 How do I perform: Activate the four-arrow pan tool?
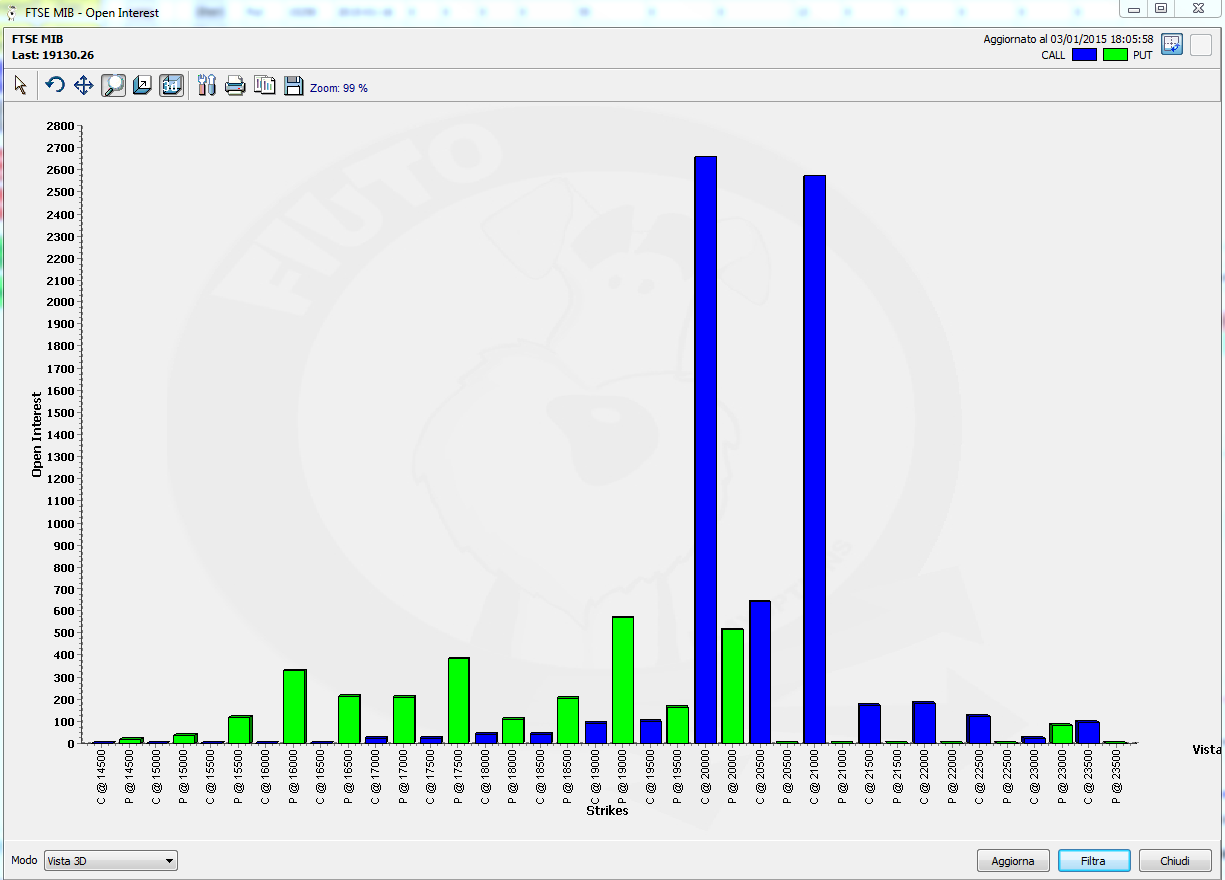84,85
